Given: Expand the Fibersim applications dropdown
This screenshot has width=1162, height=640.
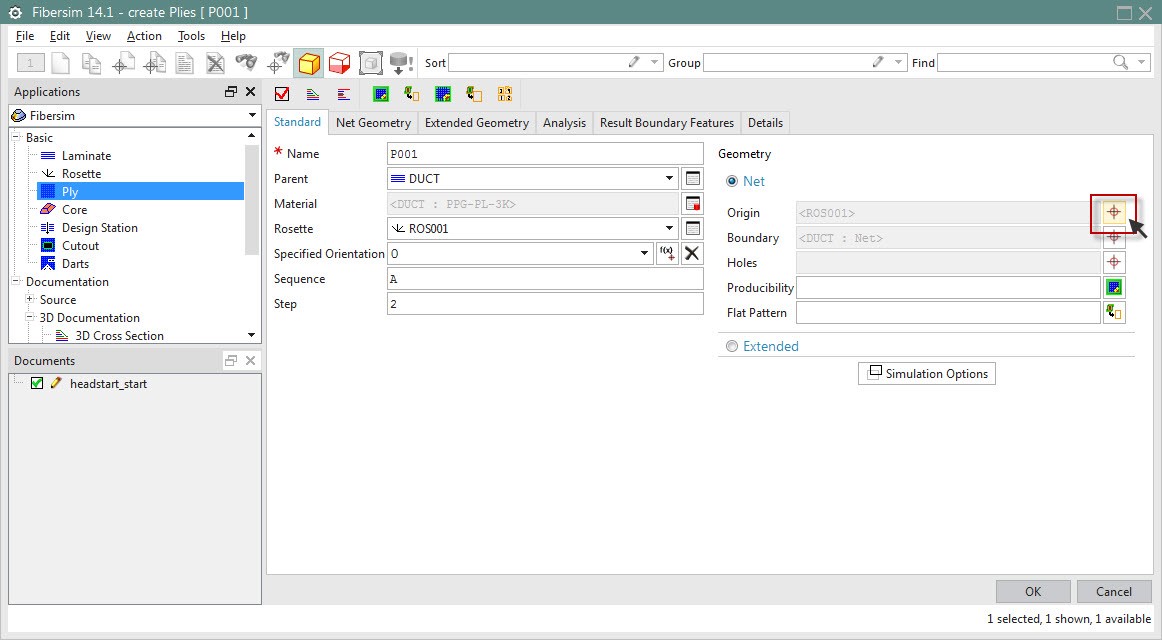Looking at the screenshot, I should click(x=252, y=116).
